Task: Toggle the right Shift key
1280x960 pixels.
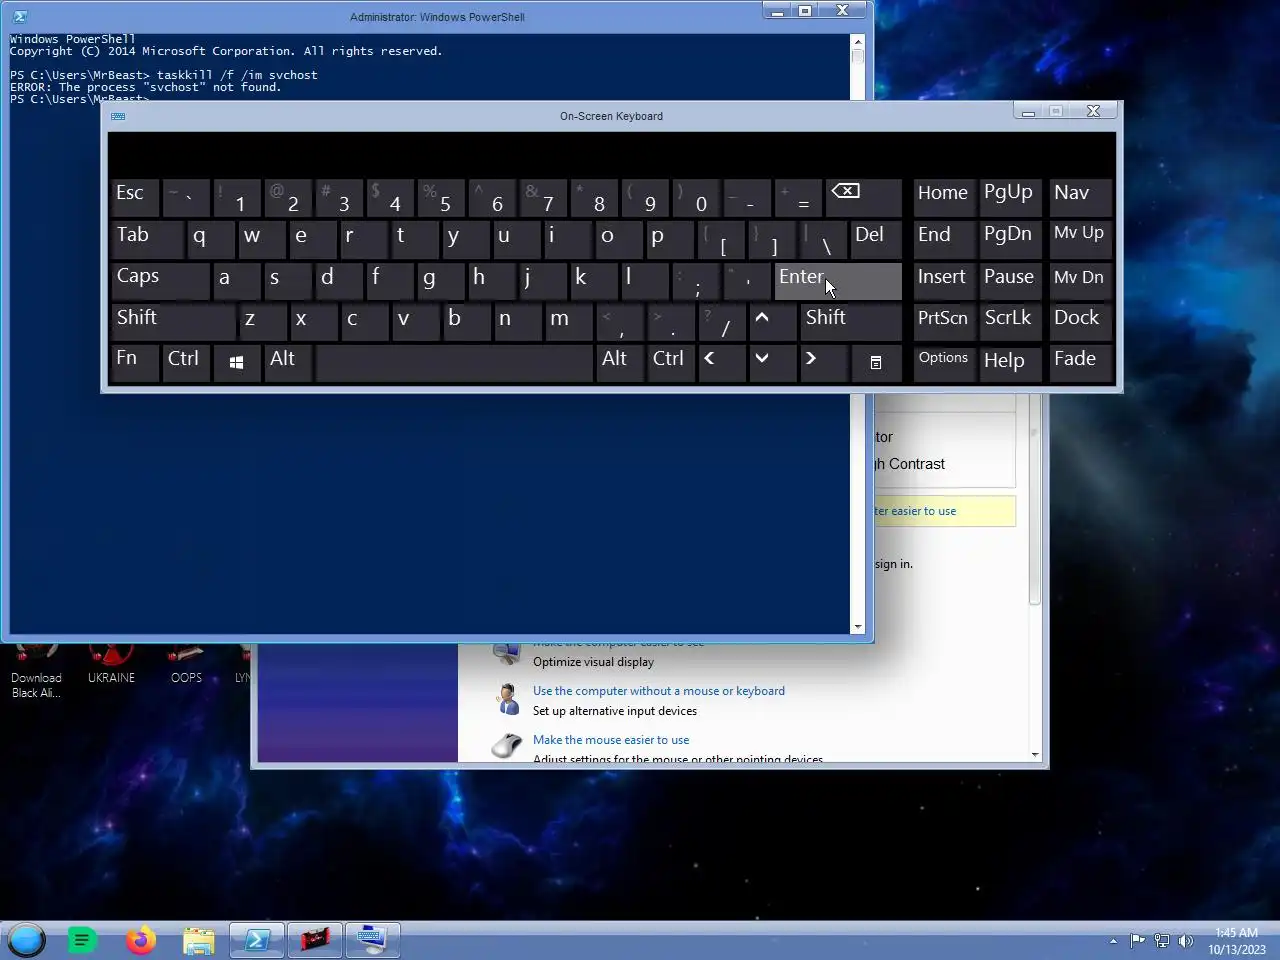Action: pos(851,322)
